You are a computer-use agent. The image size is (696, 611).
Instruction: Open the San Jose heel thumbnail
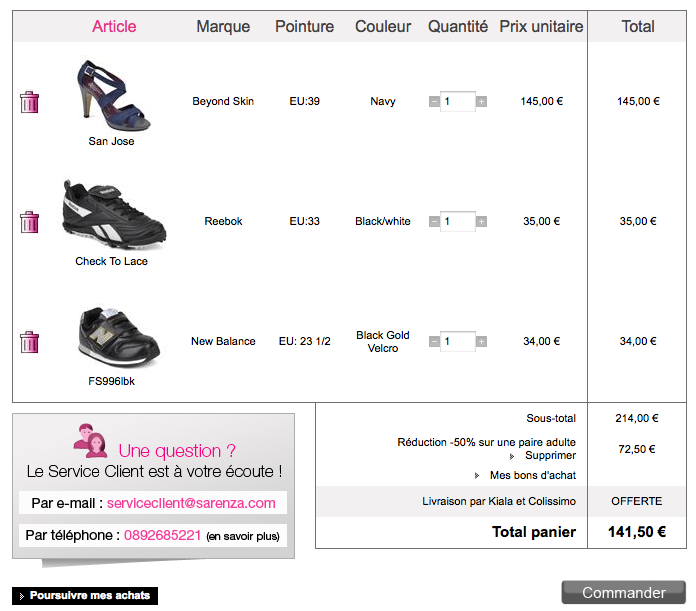113,95
